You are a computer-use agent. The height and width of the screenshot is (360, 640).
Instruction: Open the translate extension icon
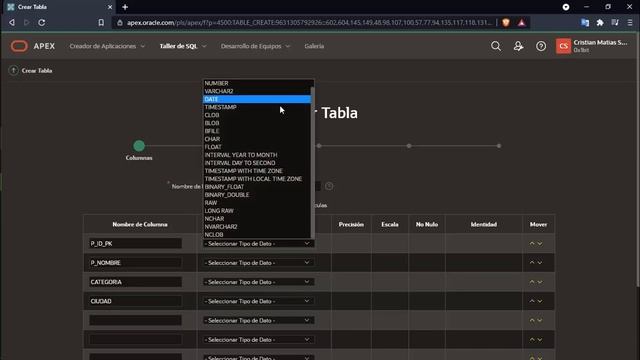click(x=585, y=22)
